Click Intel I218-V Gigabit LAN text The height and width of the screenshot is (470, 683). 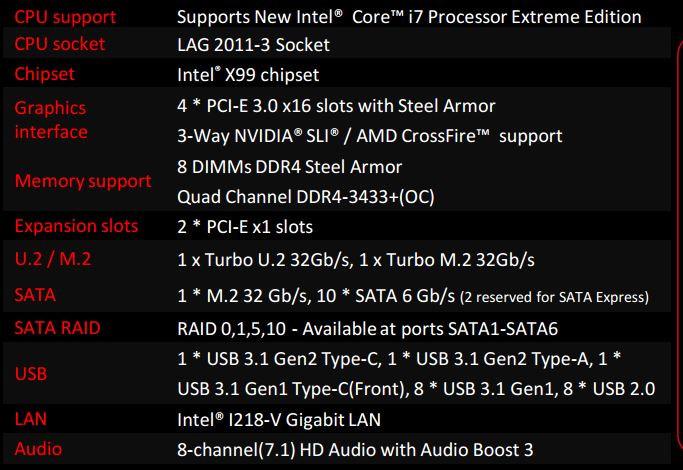coord(279,419)
